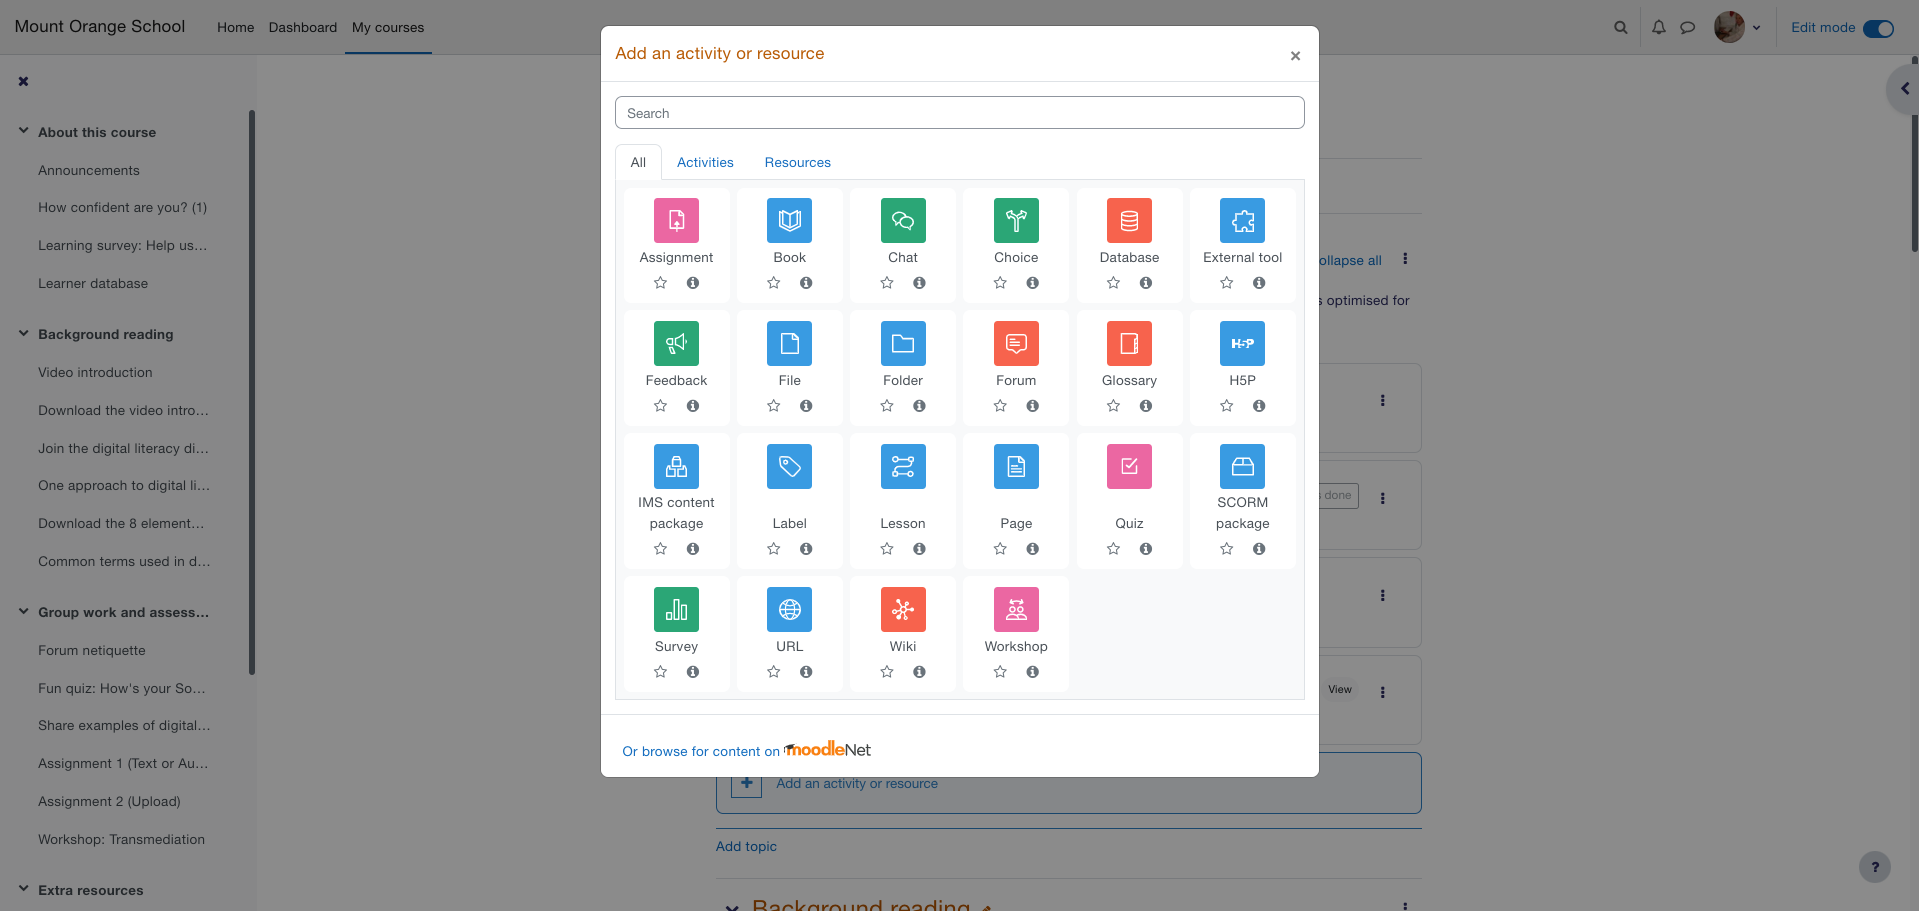This screenshot has width=1919, height=911.
Task: Pick the Workshop activity icon
Action: point(1016,609)
